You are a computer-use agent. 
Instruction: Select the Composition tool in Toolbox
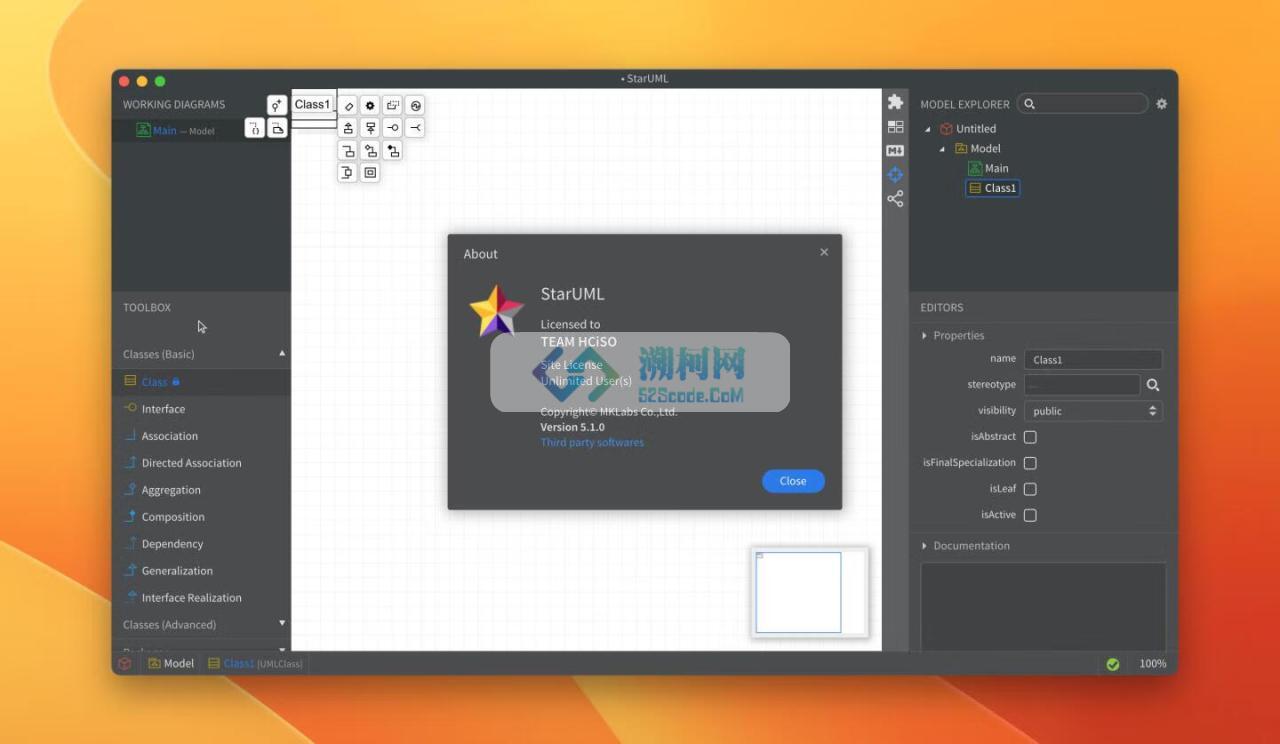201,517
